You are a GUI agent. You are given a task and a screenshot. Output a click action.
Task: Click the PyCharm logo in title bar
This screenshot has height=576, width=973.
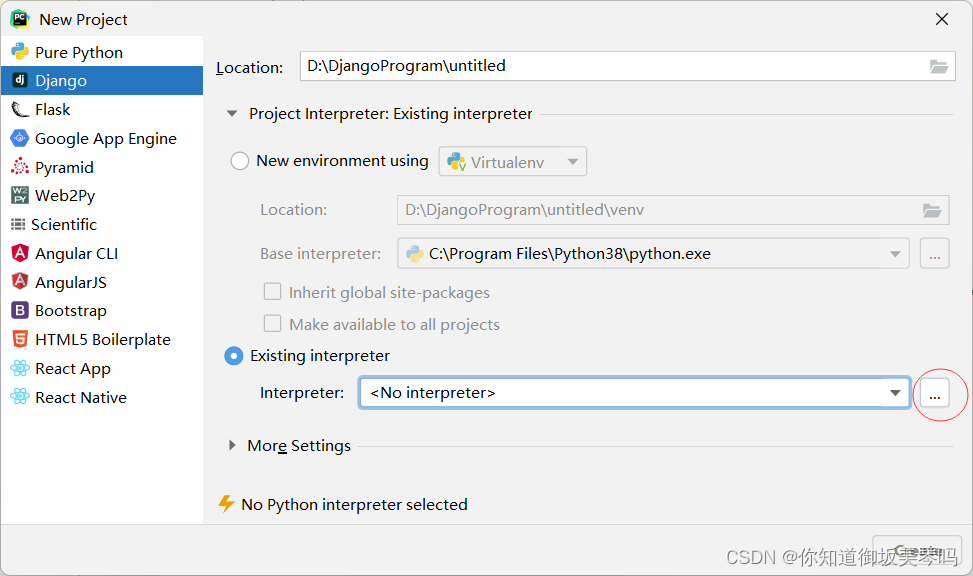click(x=20, y=19)
